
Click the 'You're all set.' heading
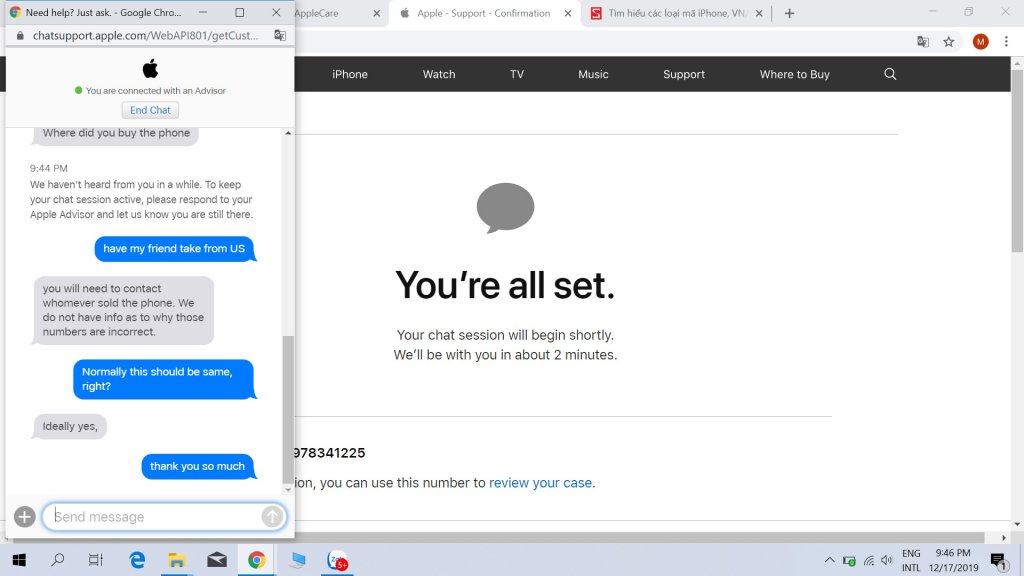coord(505,285)
